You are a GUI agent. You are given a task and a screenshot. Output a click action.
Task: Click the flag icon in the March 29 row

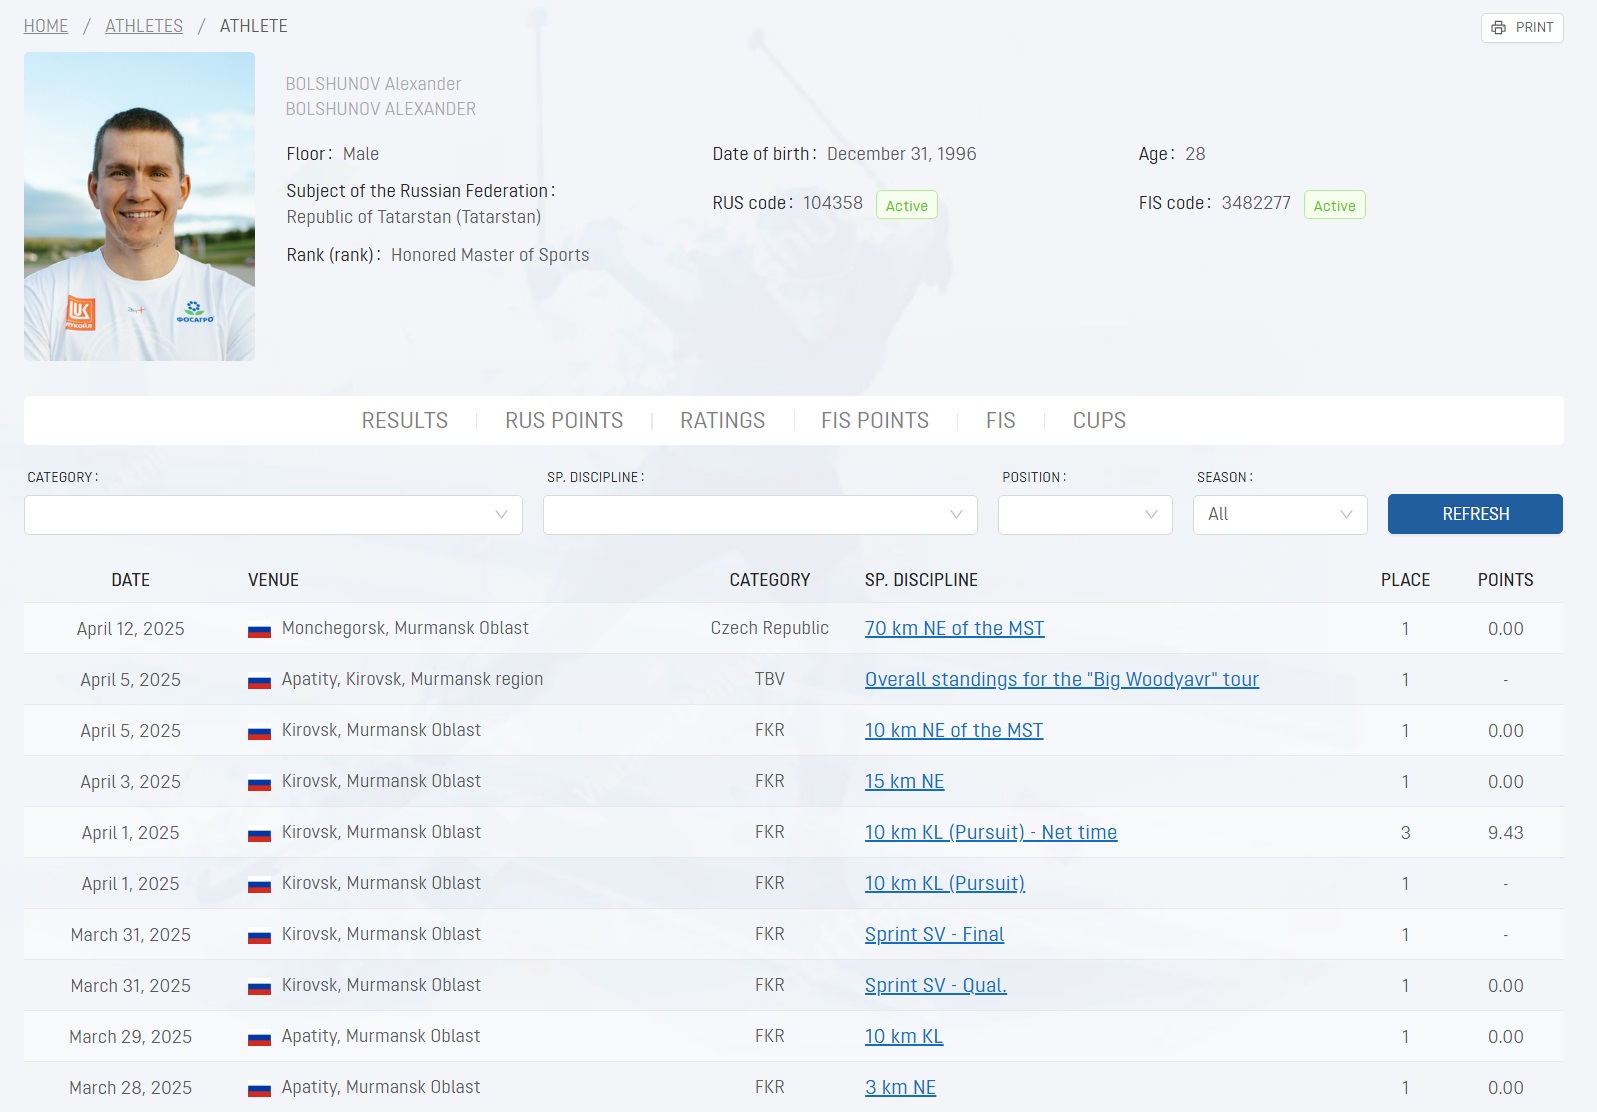(x=259, y=1038)
